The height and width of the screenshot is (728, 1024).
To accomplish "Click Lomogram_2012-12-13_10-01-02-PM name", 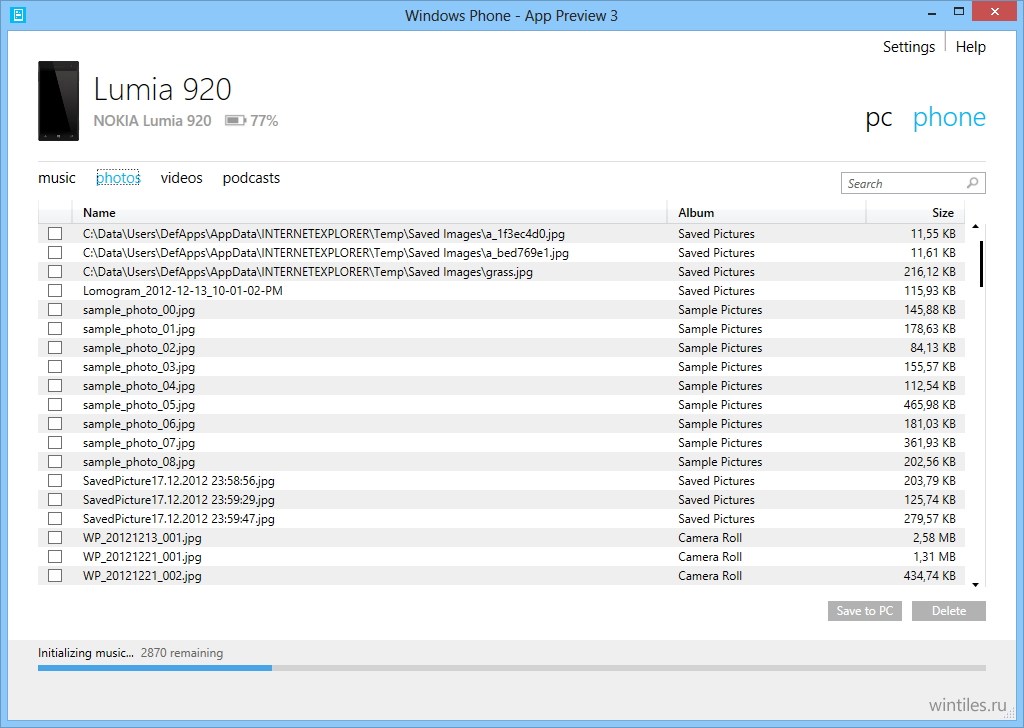I will click(x=183, y=291).
